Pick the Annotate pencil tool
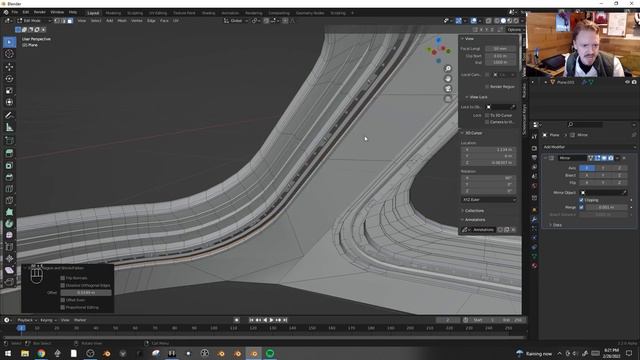Image resolution: width=640 pixels, height=360 pixels. 9,116
